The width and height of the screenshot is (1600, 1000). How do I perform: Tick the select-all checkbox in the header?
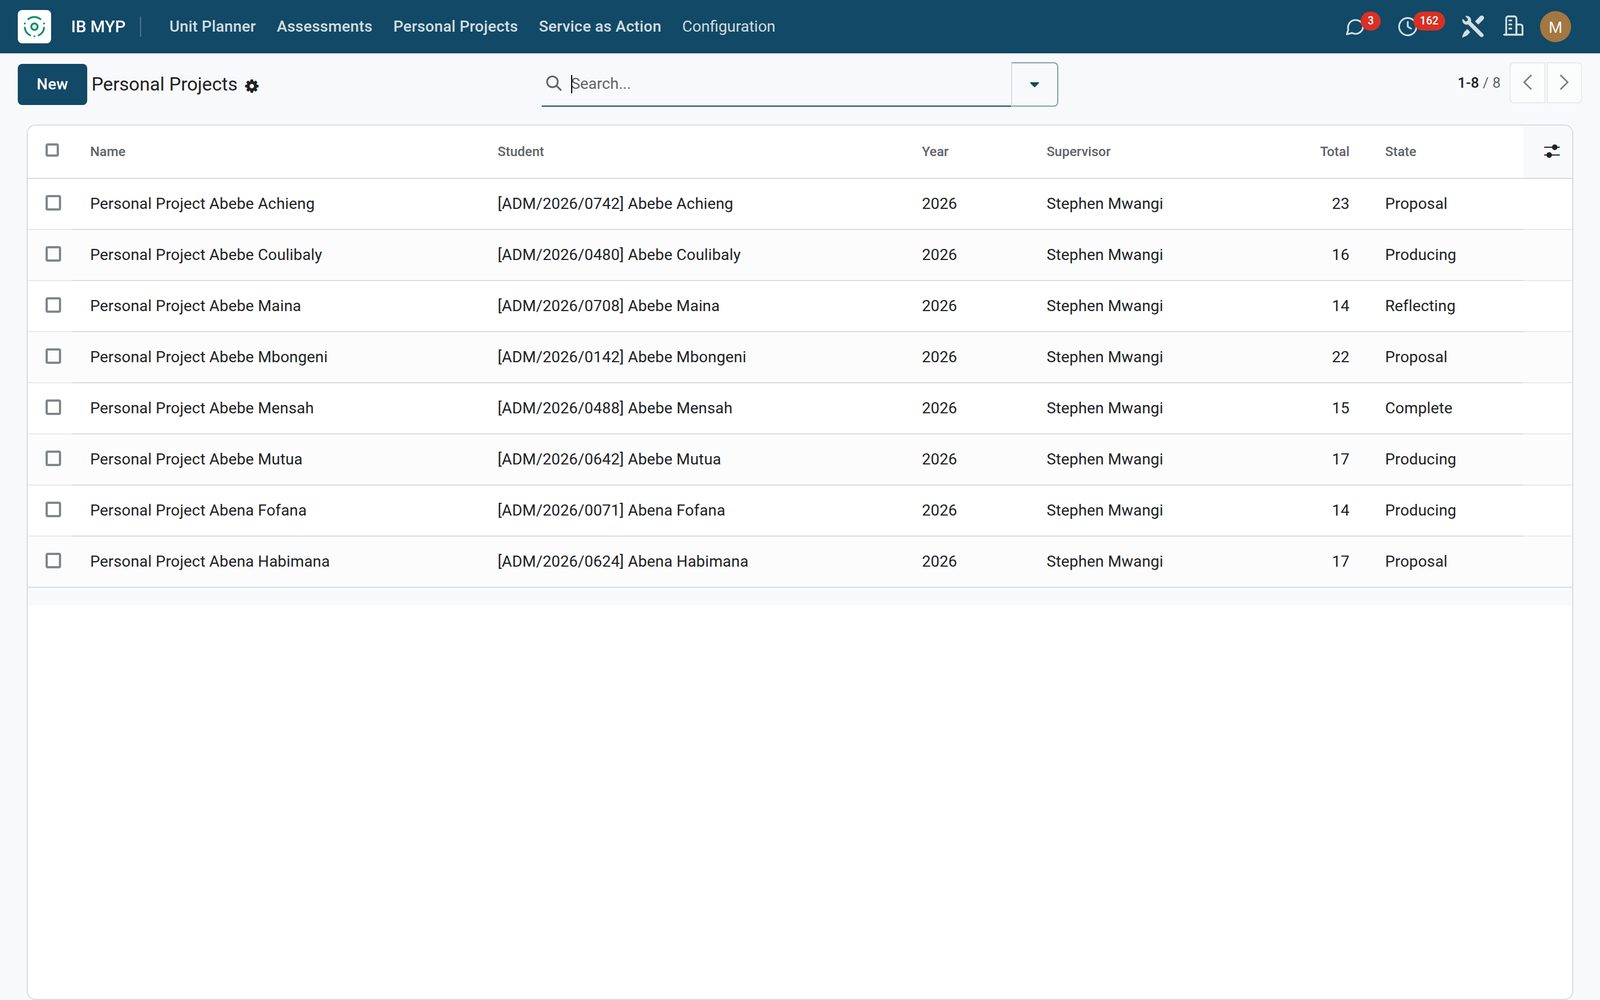[x=53, y=150]
